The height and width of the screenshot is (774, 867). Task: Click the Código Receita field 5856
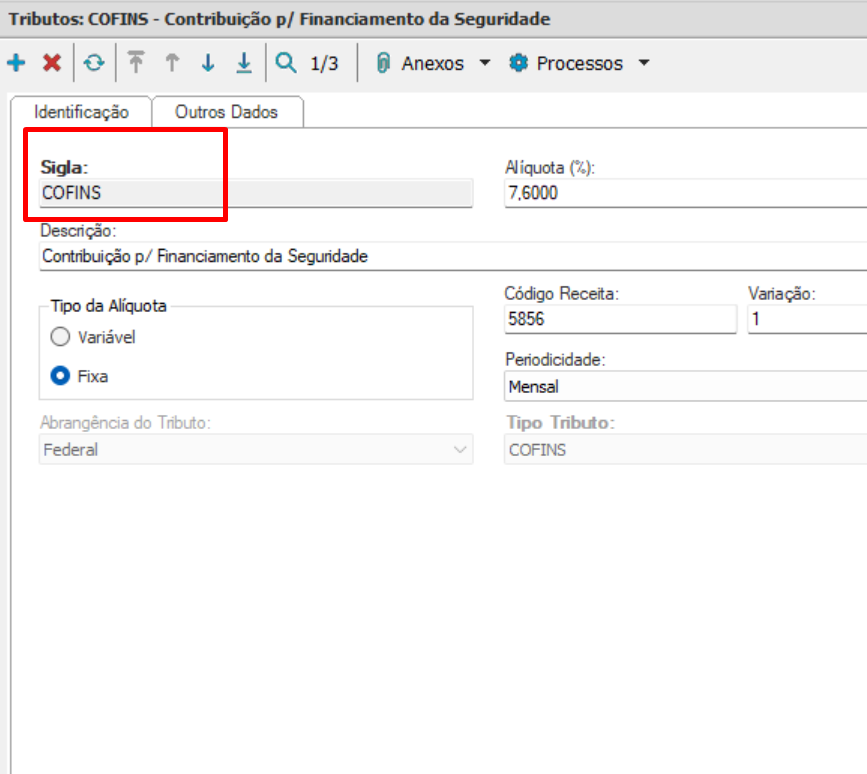coord(620,319)
